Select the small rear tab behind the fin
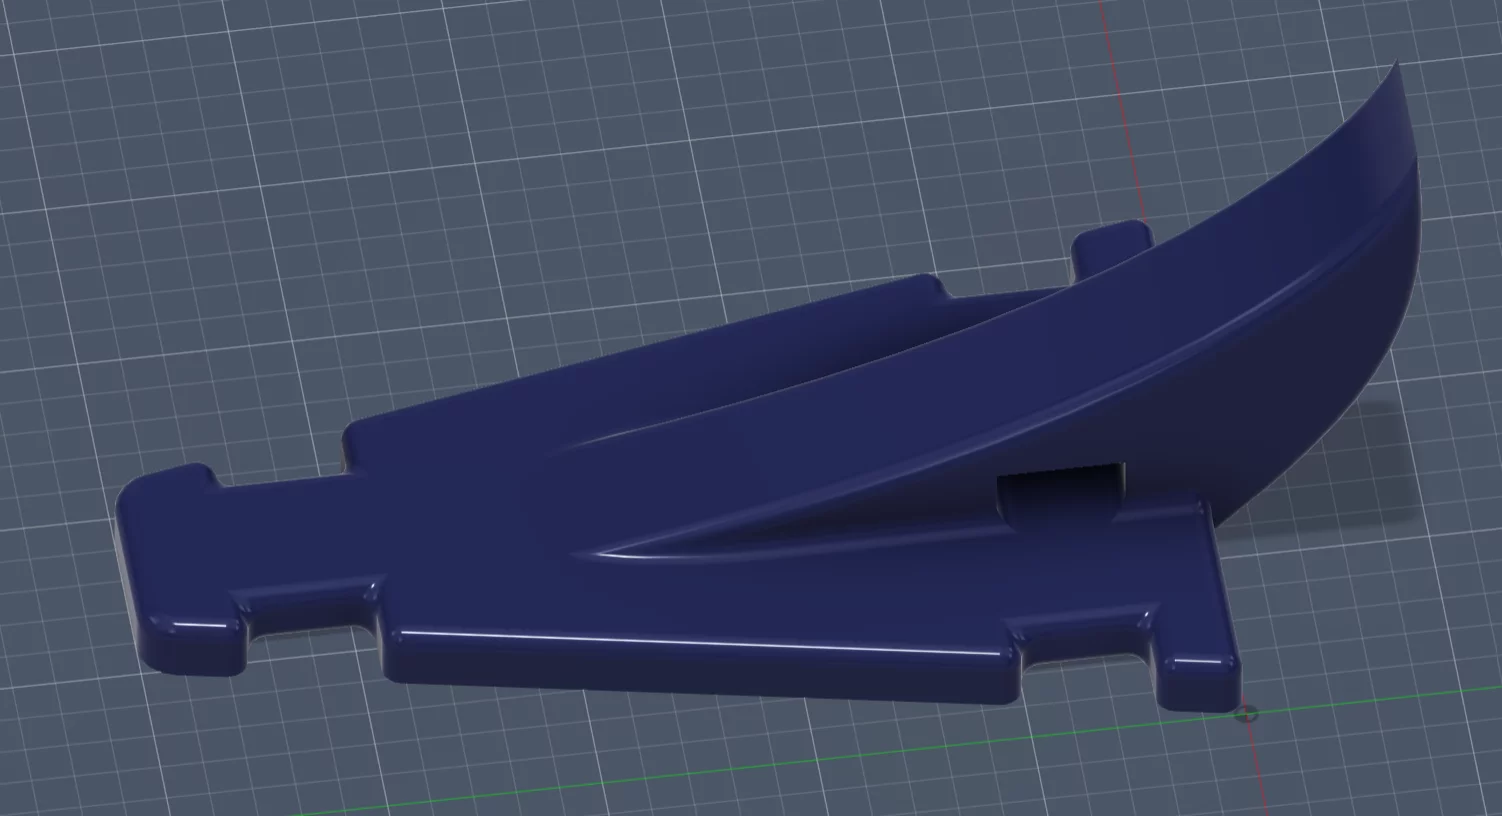The height and width of the screenshot is (816, 1502). [1110, 245]
